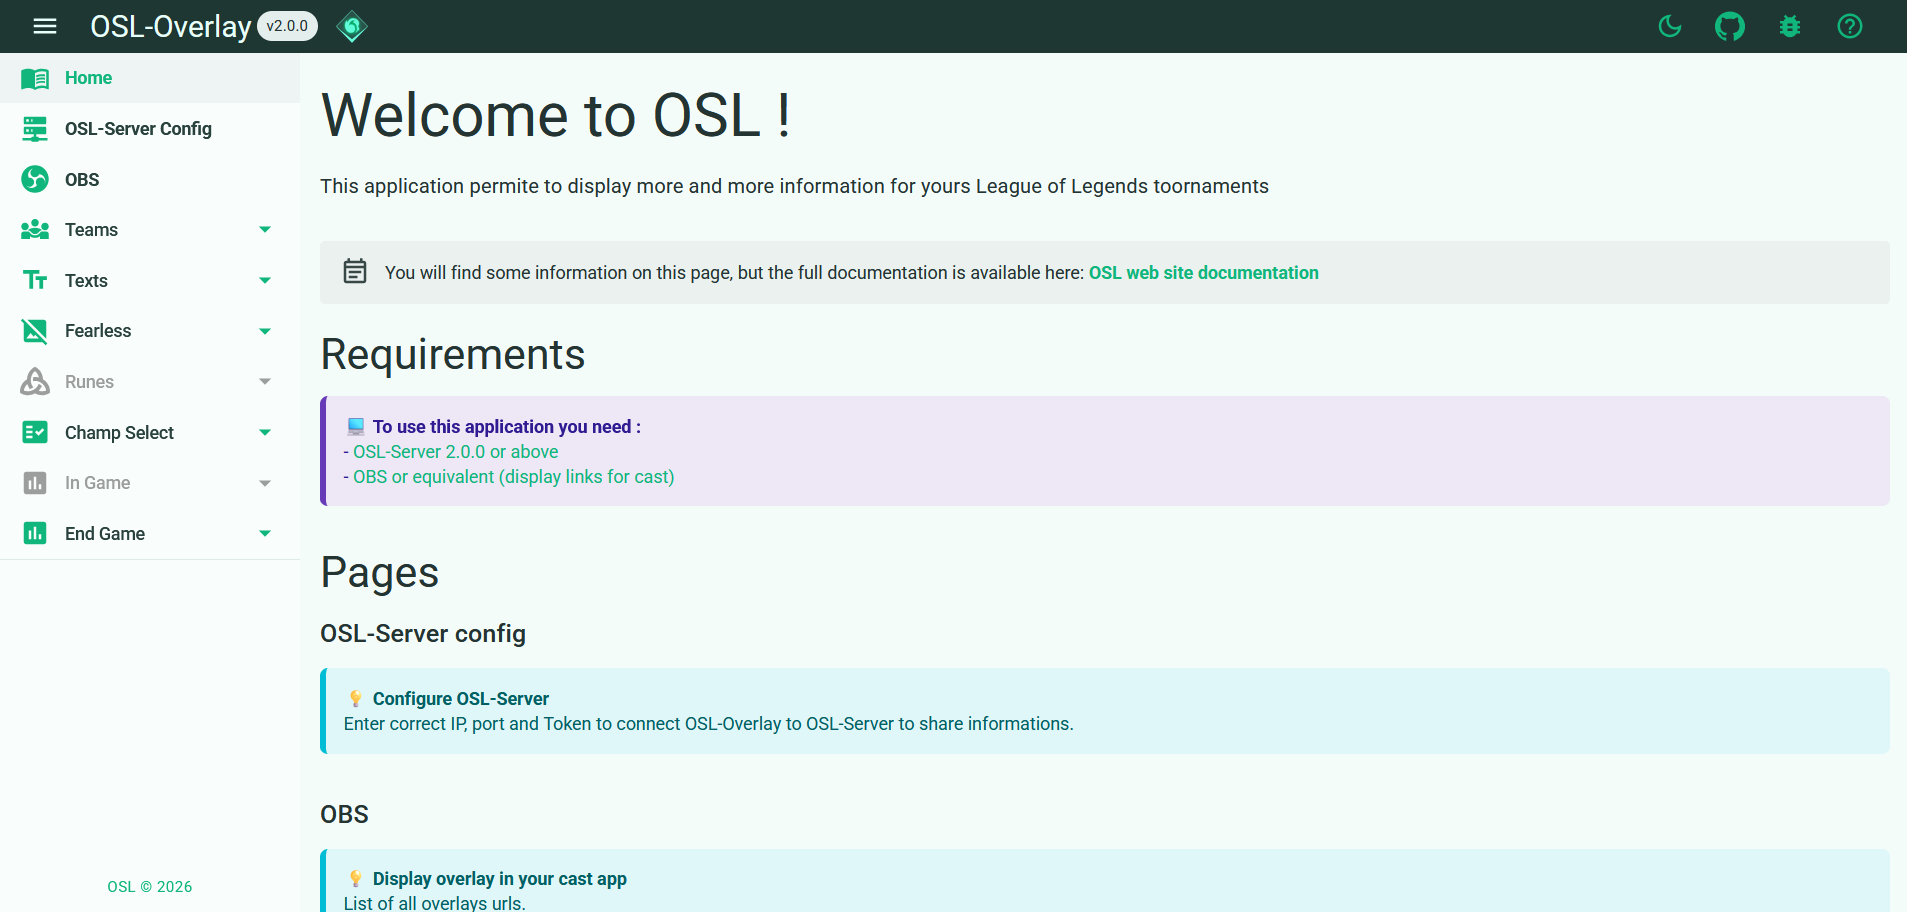Click the OSL logo diamond icon

tap(352, 26)
